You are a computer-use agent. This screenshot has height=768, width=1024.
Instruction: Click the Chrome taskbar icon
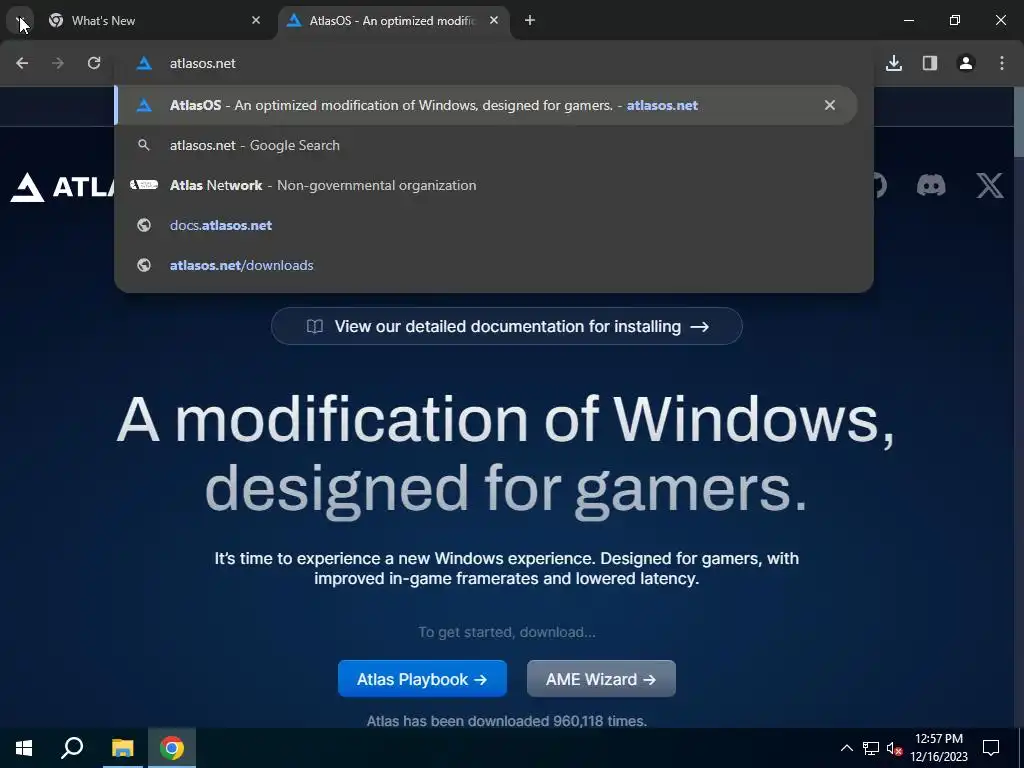pyautogui.click(x=172, y=748)
